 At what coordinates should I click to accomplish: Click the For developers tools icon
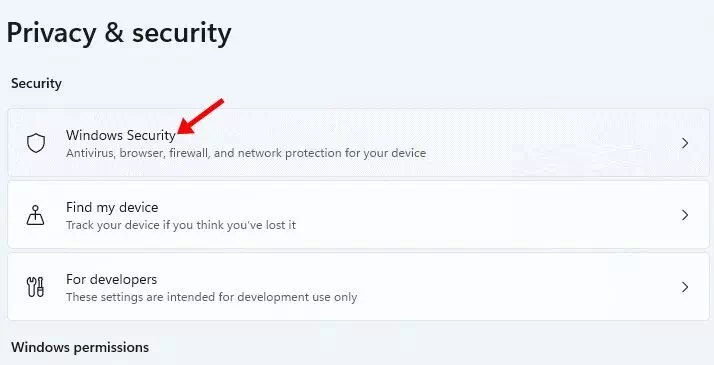click(36, 287)
